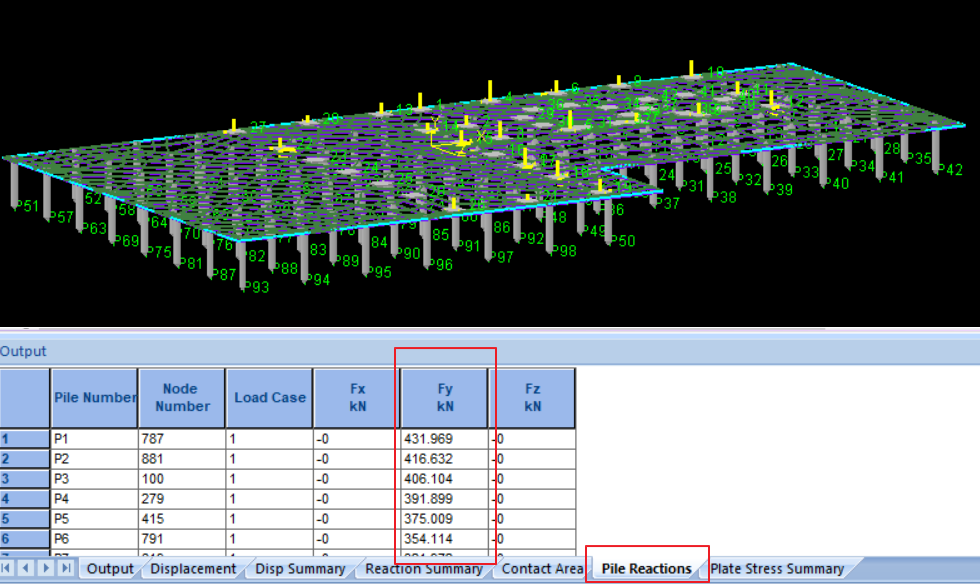Open the Output tab
This screenshot has width=980, height=584.
(110, 569)
